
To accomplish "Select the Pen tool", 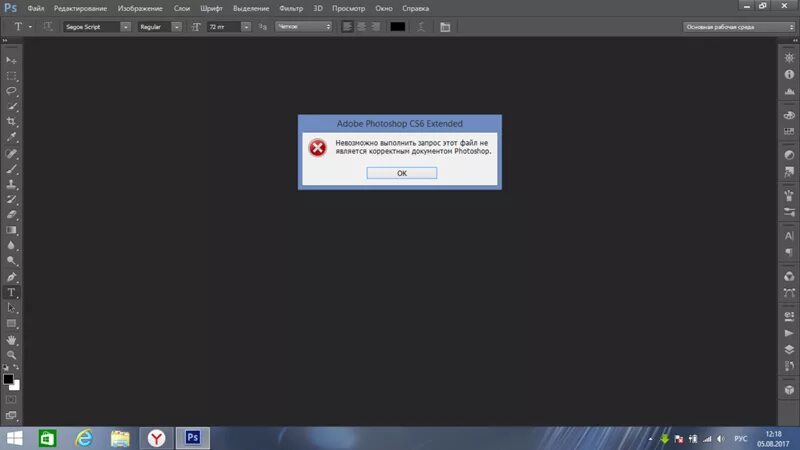I will [x=11, y=277].
